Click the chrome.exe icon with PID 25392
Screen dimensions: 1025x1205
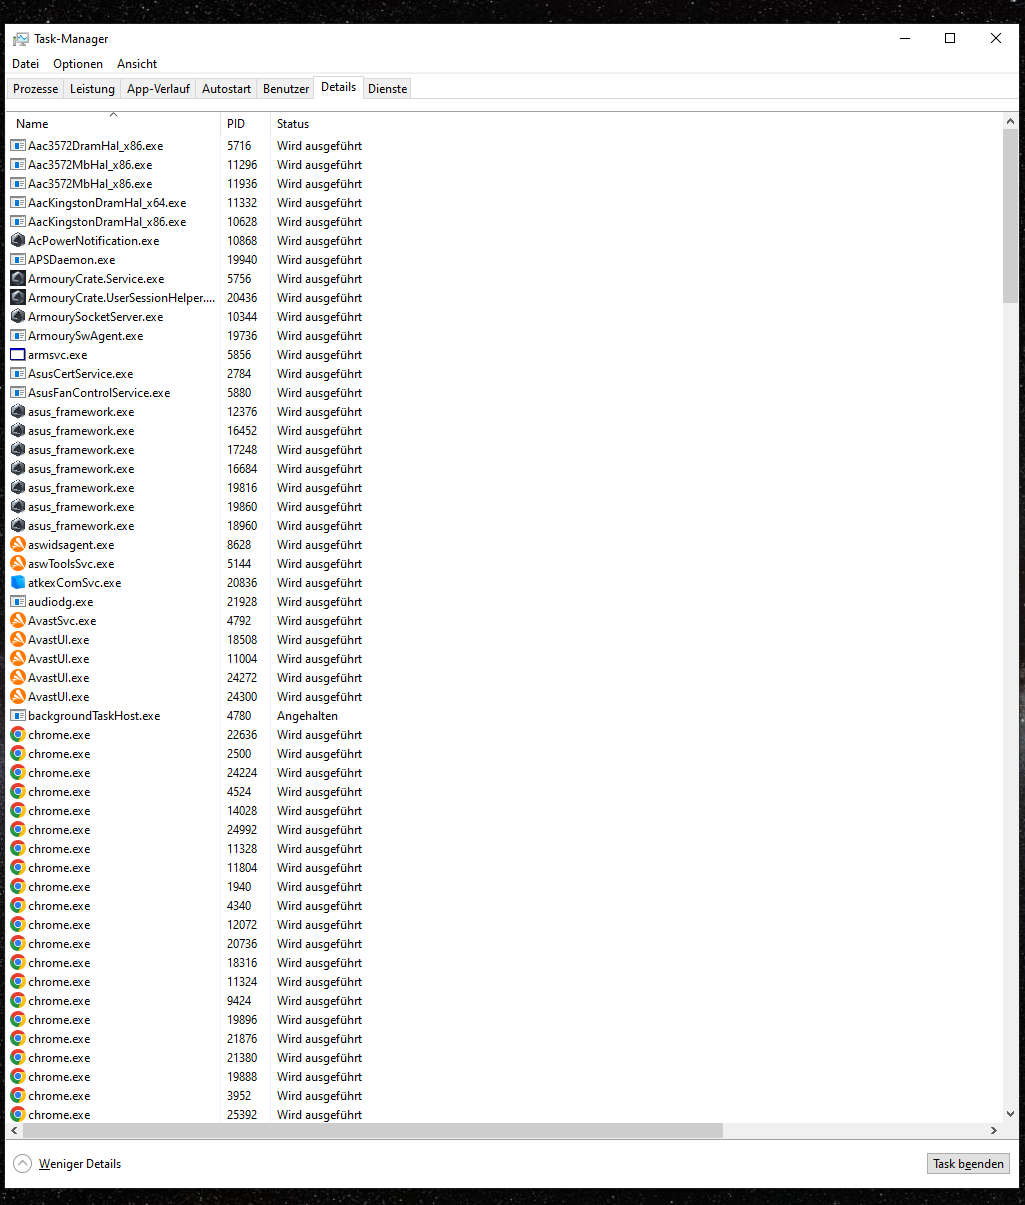[18, 1115]
